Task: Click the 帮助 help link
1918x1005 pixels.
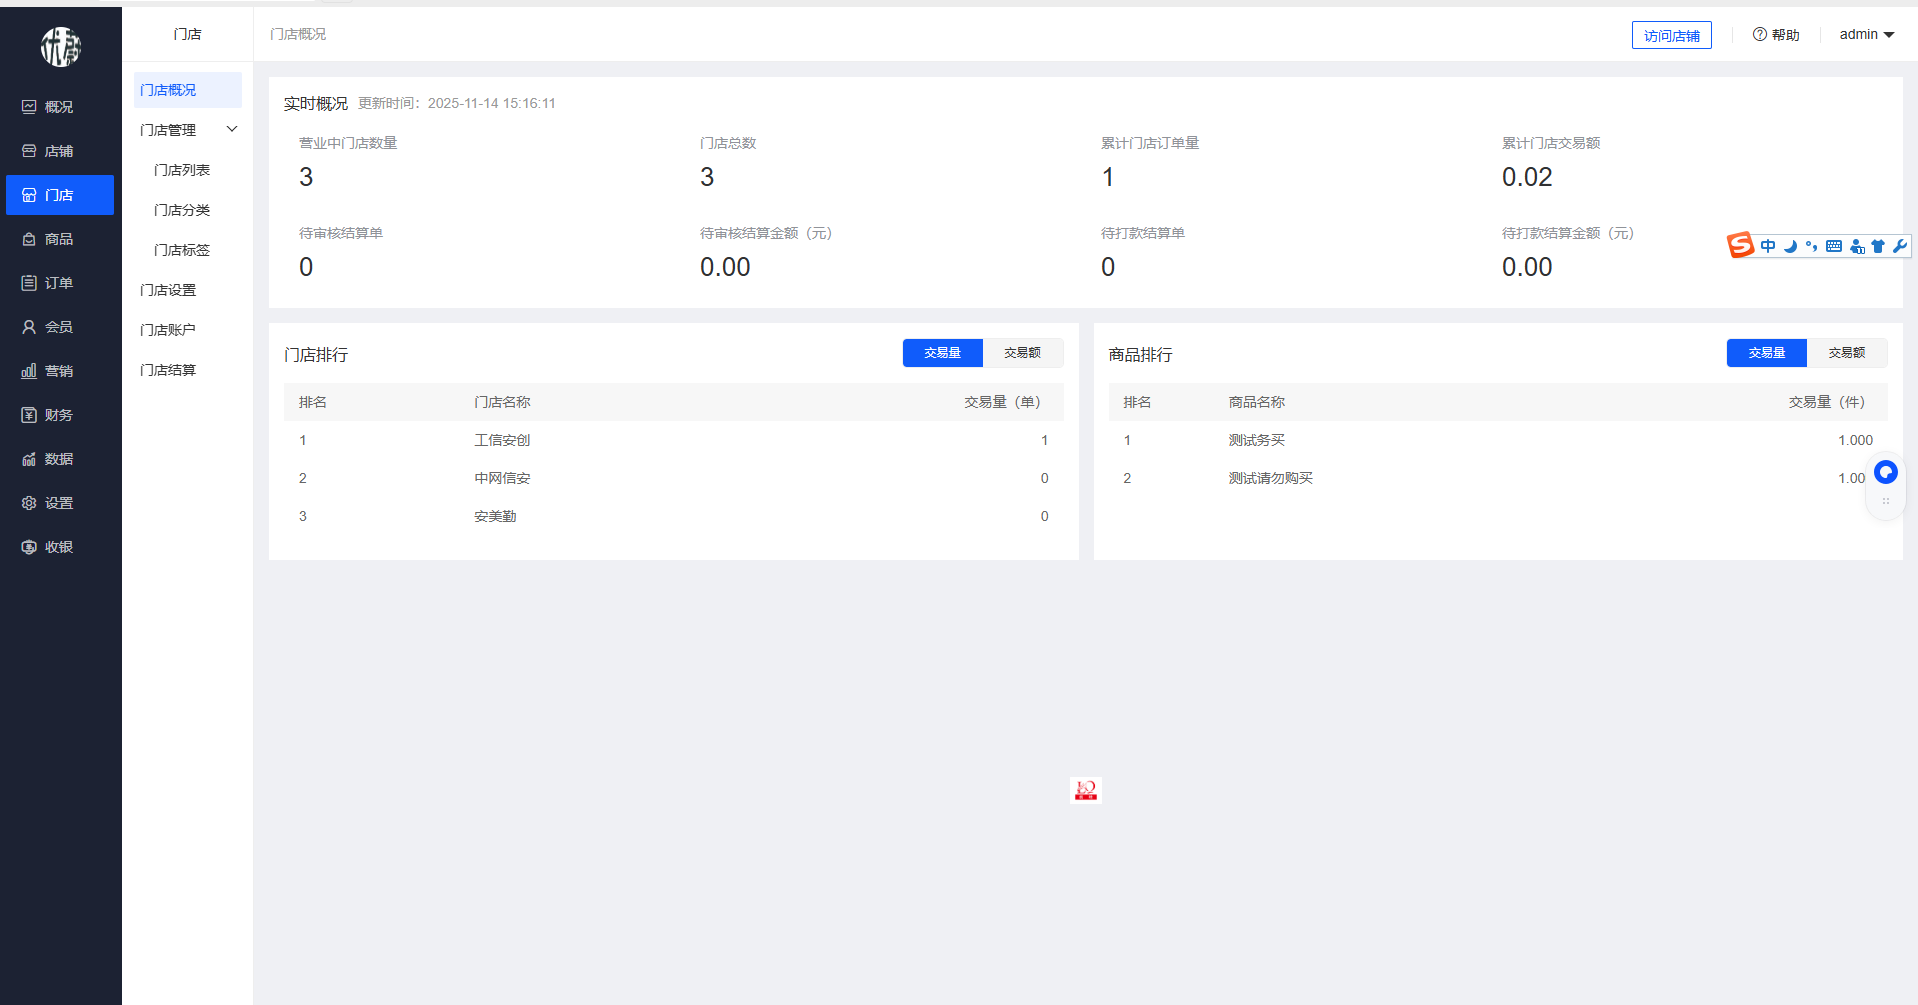Action: (1776, 35)
